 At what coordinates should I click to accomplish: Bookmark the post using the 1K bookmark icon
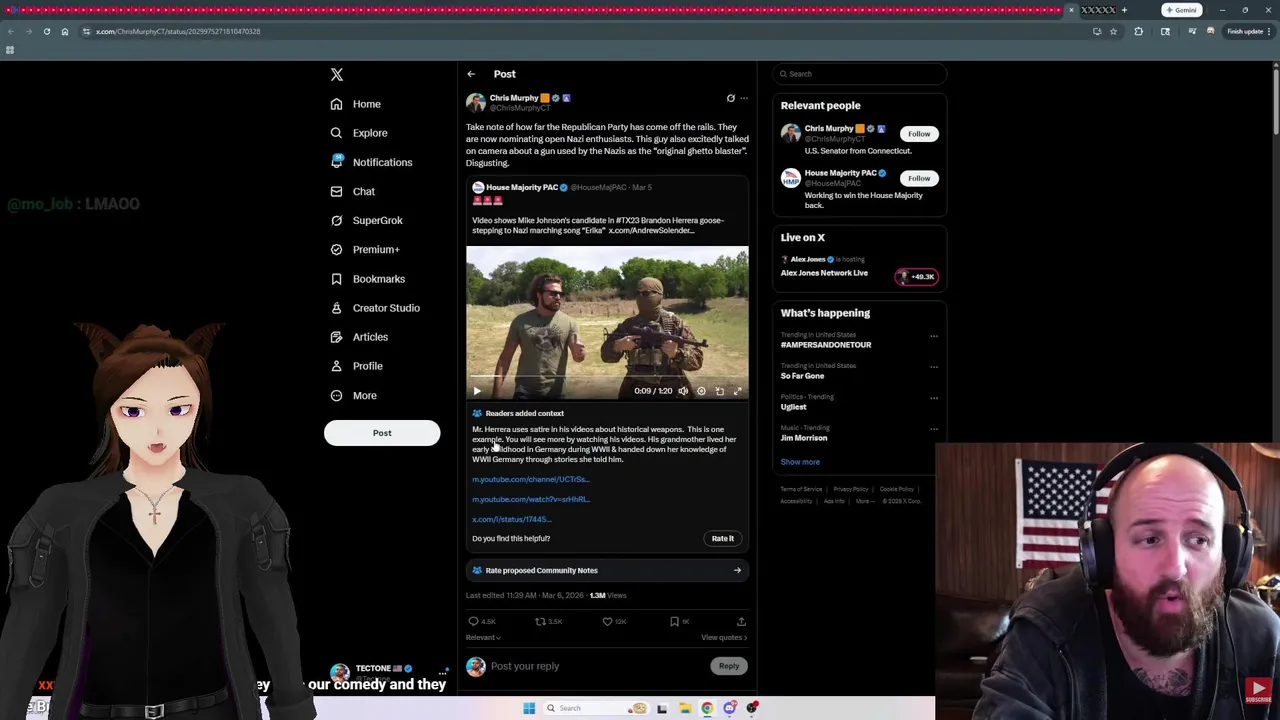click(x=674, y=622)
